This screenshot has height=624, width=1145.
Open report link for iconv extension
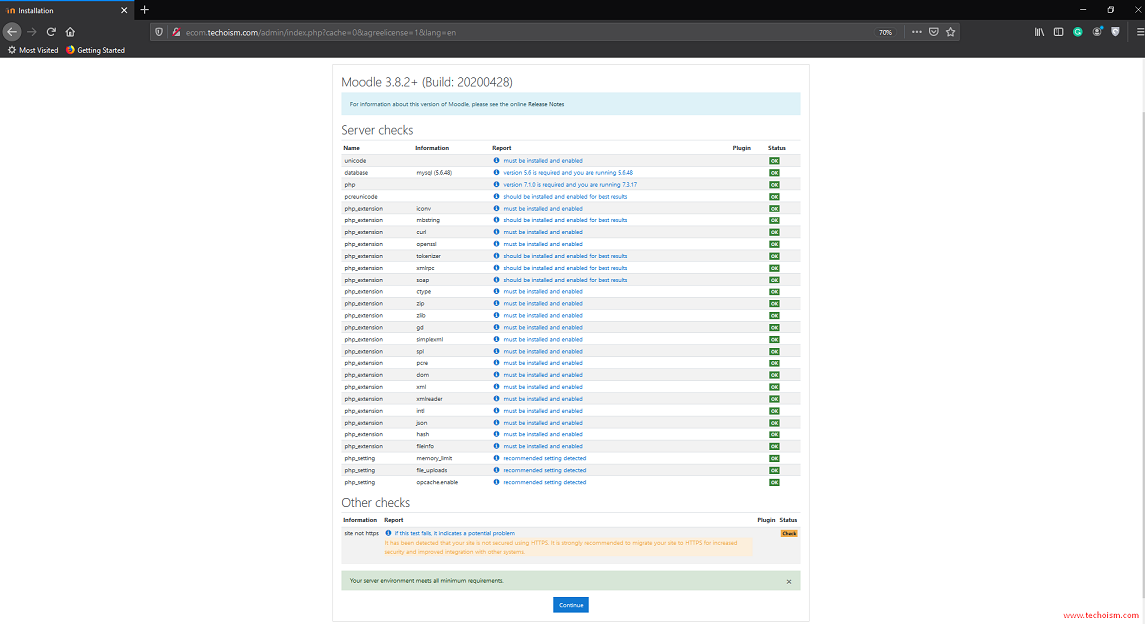543,209
